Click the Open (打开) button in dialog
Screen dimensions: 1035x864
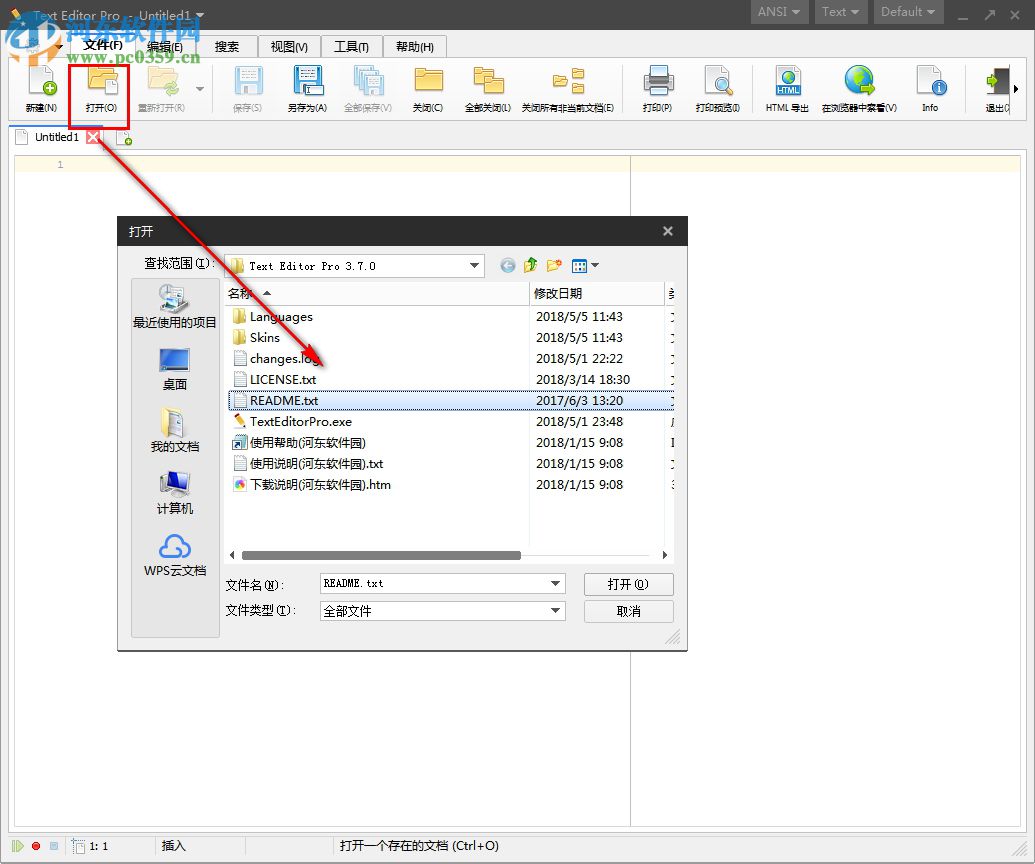click(628, 584)
